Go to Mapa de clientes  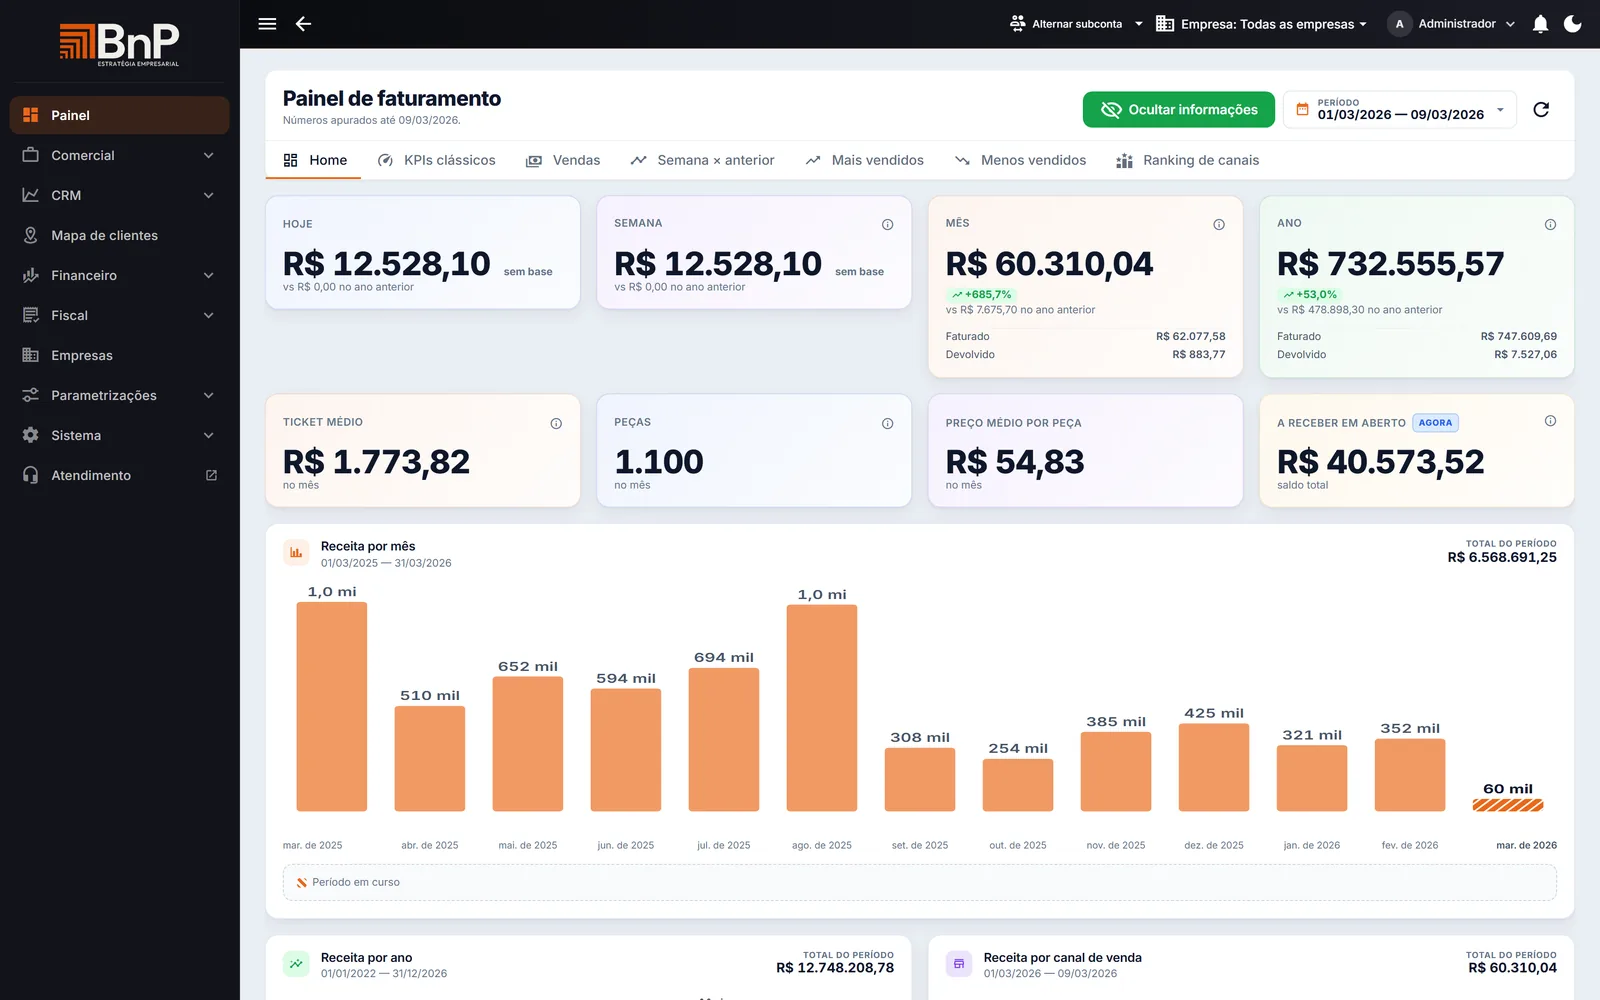click(x=120, y=235)
